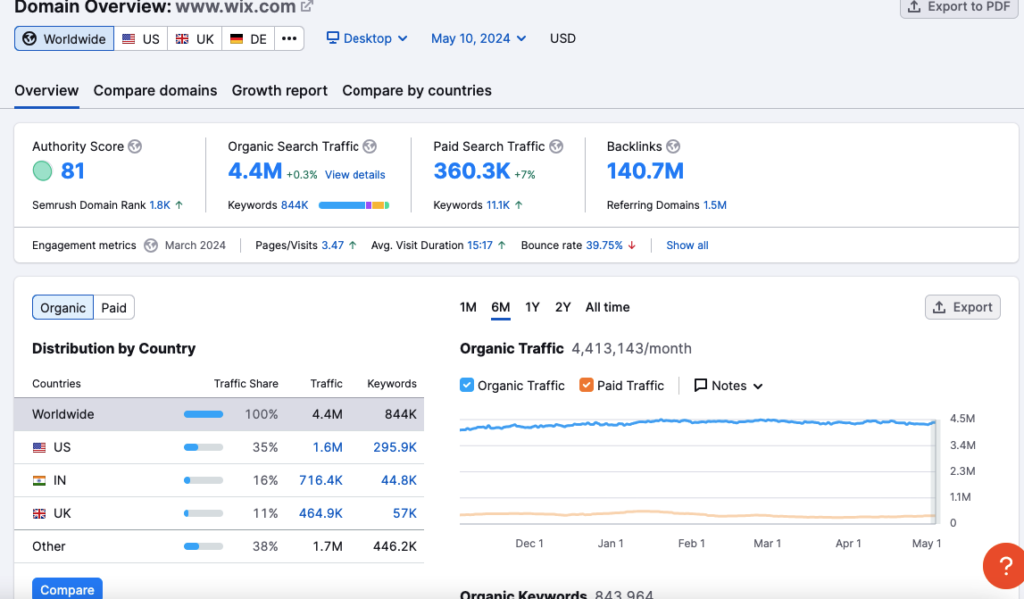Screen dimensions: 1024x599
Task: Click the India flag icon in IN row
Action: [39, 481]
